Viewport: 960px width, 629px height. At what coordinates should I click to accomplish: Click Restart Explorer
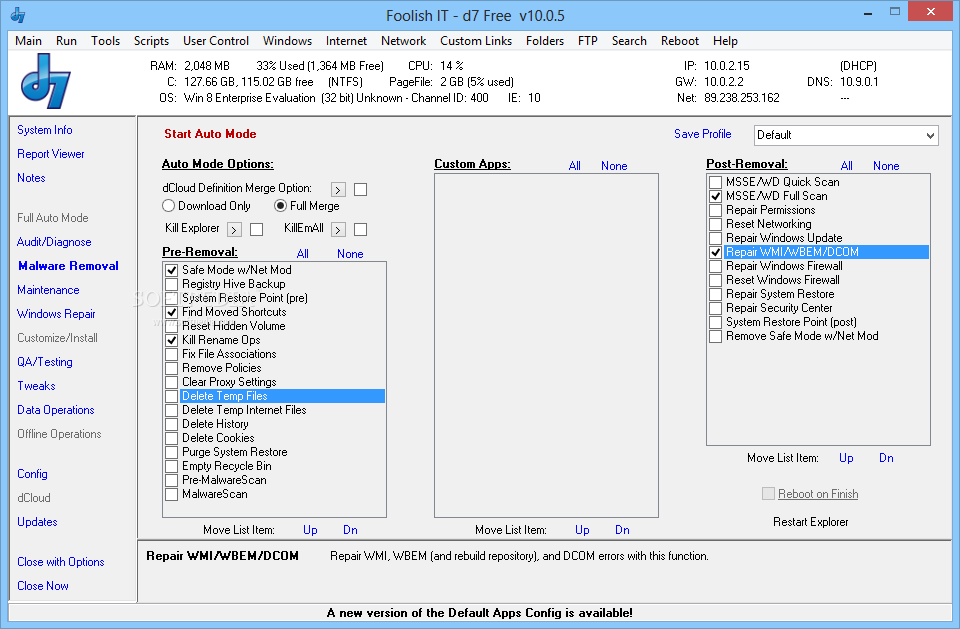[811, 522]
